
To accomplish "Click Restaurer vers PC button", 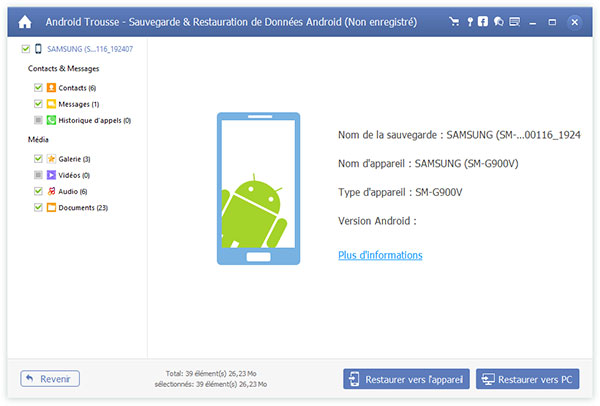I will point(527,379).
